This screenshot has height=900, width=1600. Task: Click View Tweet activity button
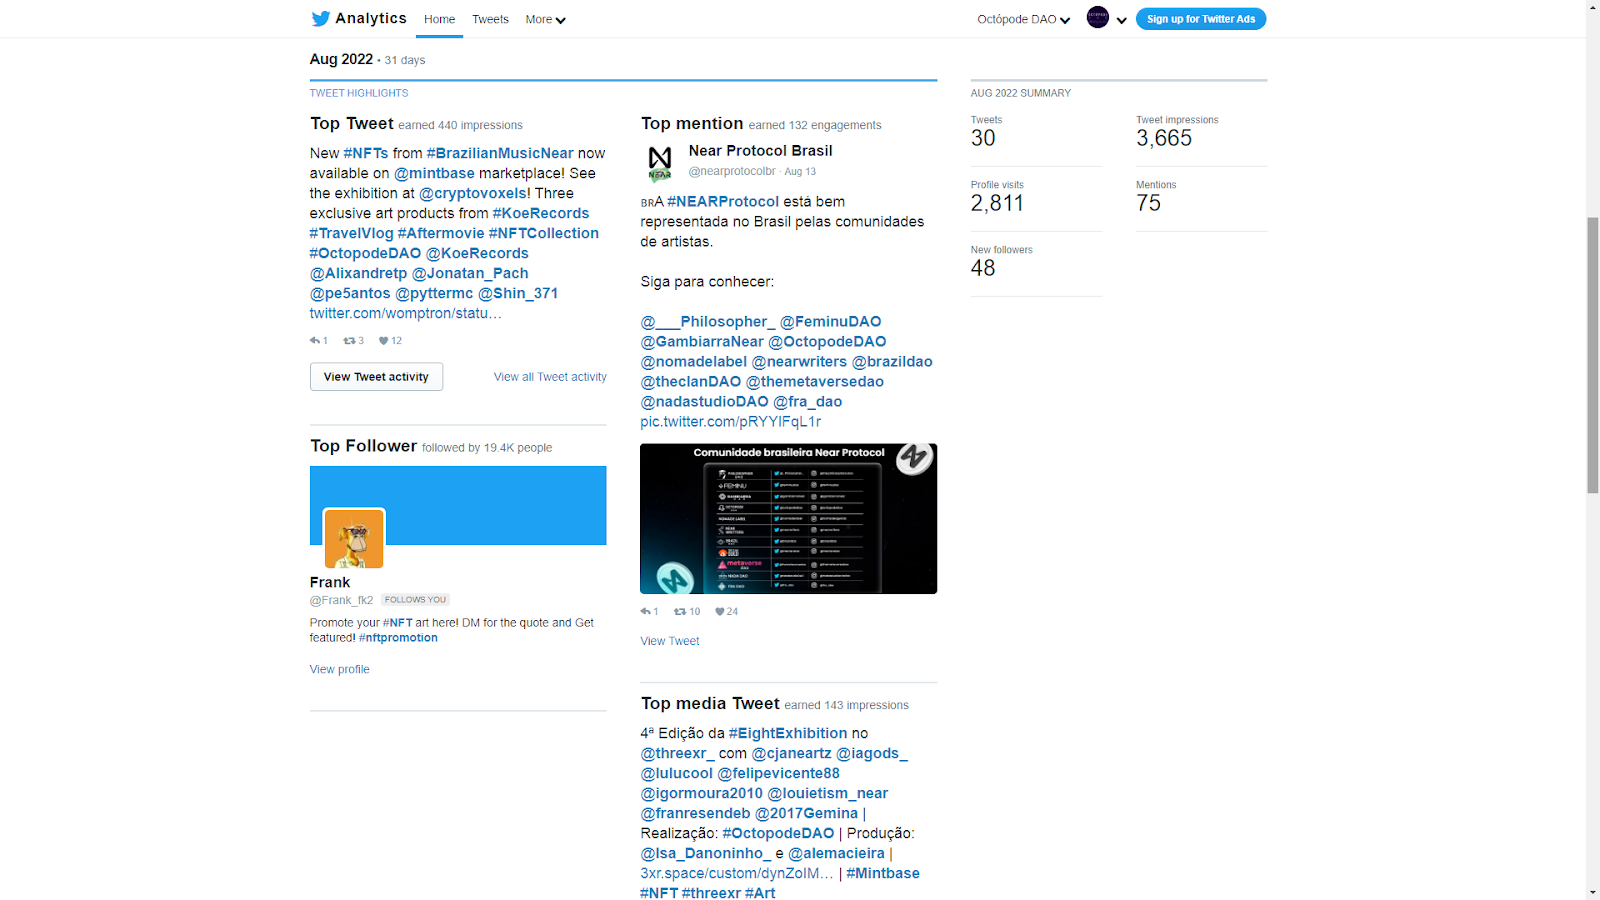(x=376, y=377)
